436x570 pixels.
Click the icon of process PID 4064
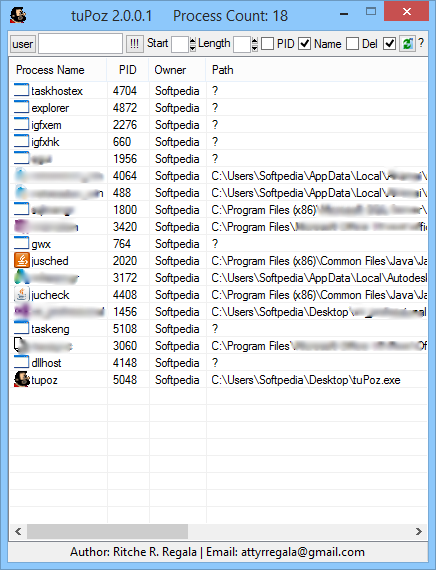[21, 175]
